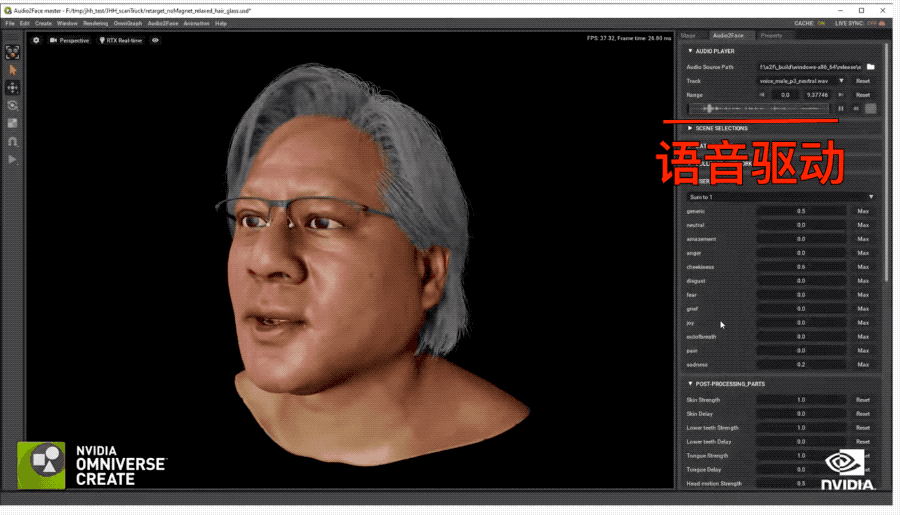
Task: Open viewport settings gear icon
Action: point(37,41)
